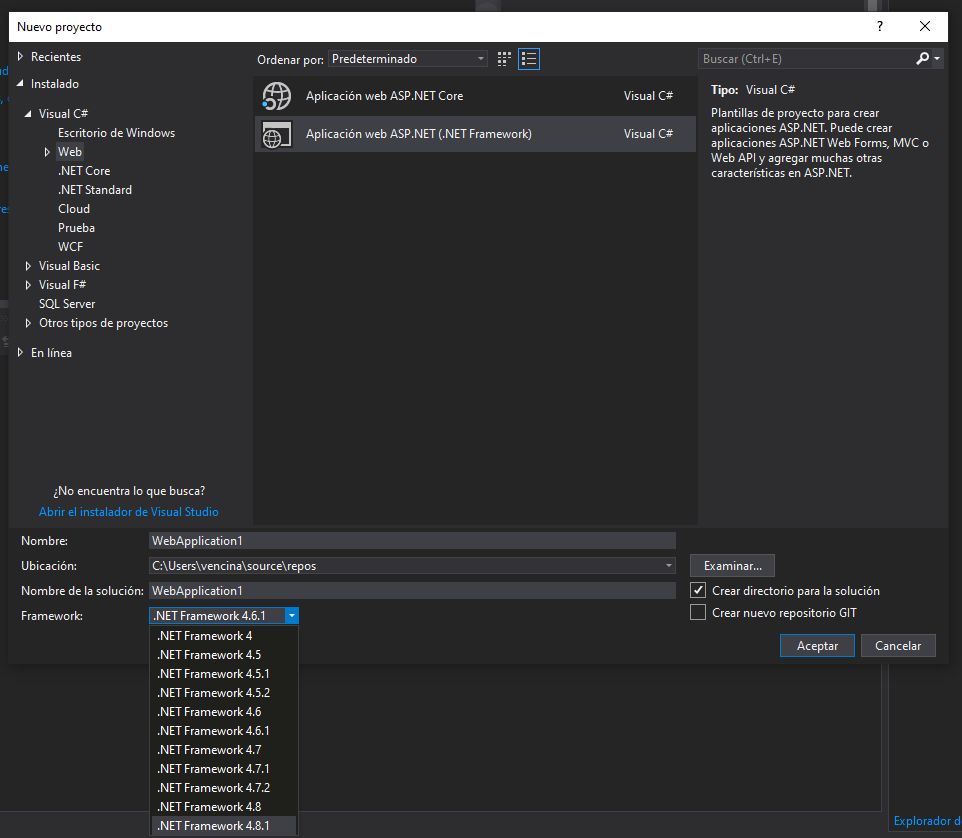
Task: Select .NET Framework 4.5 option
Action: (x=224, y=655)
